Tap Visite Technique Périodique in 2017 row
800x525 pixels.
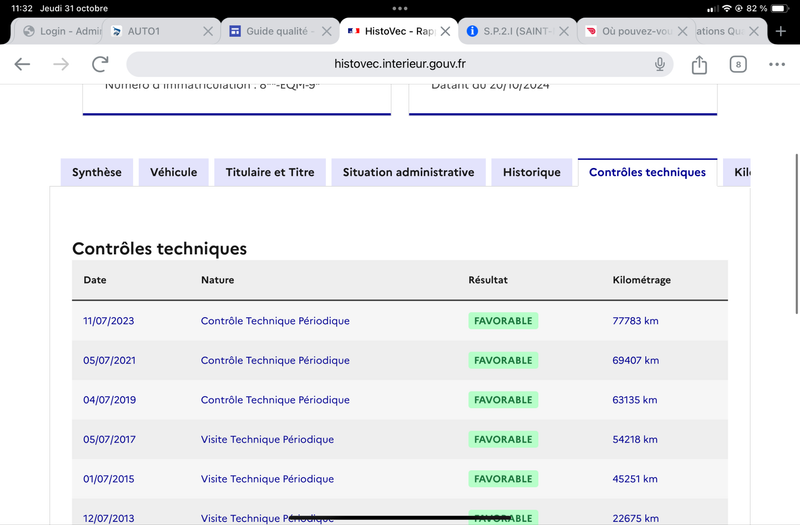pos(267,439)
